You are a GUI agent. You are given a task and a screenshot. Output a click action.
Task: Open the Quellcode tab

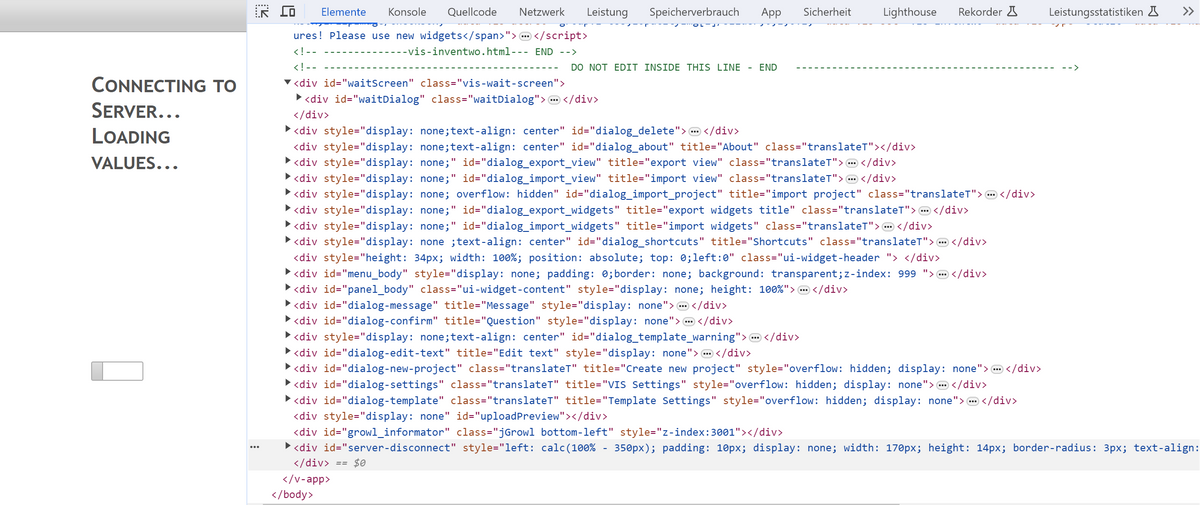tap(472, 12)
